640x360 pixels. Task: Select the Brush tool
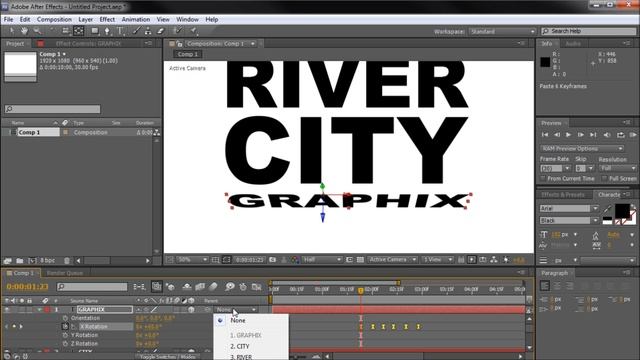click(x=136, y=31)
